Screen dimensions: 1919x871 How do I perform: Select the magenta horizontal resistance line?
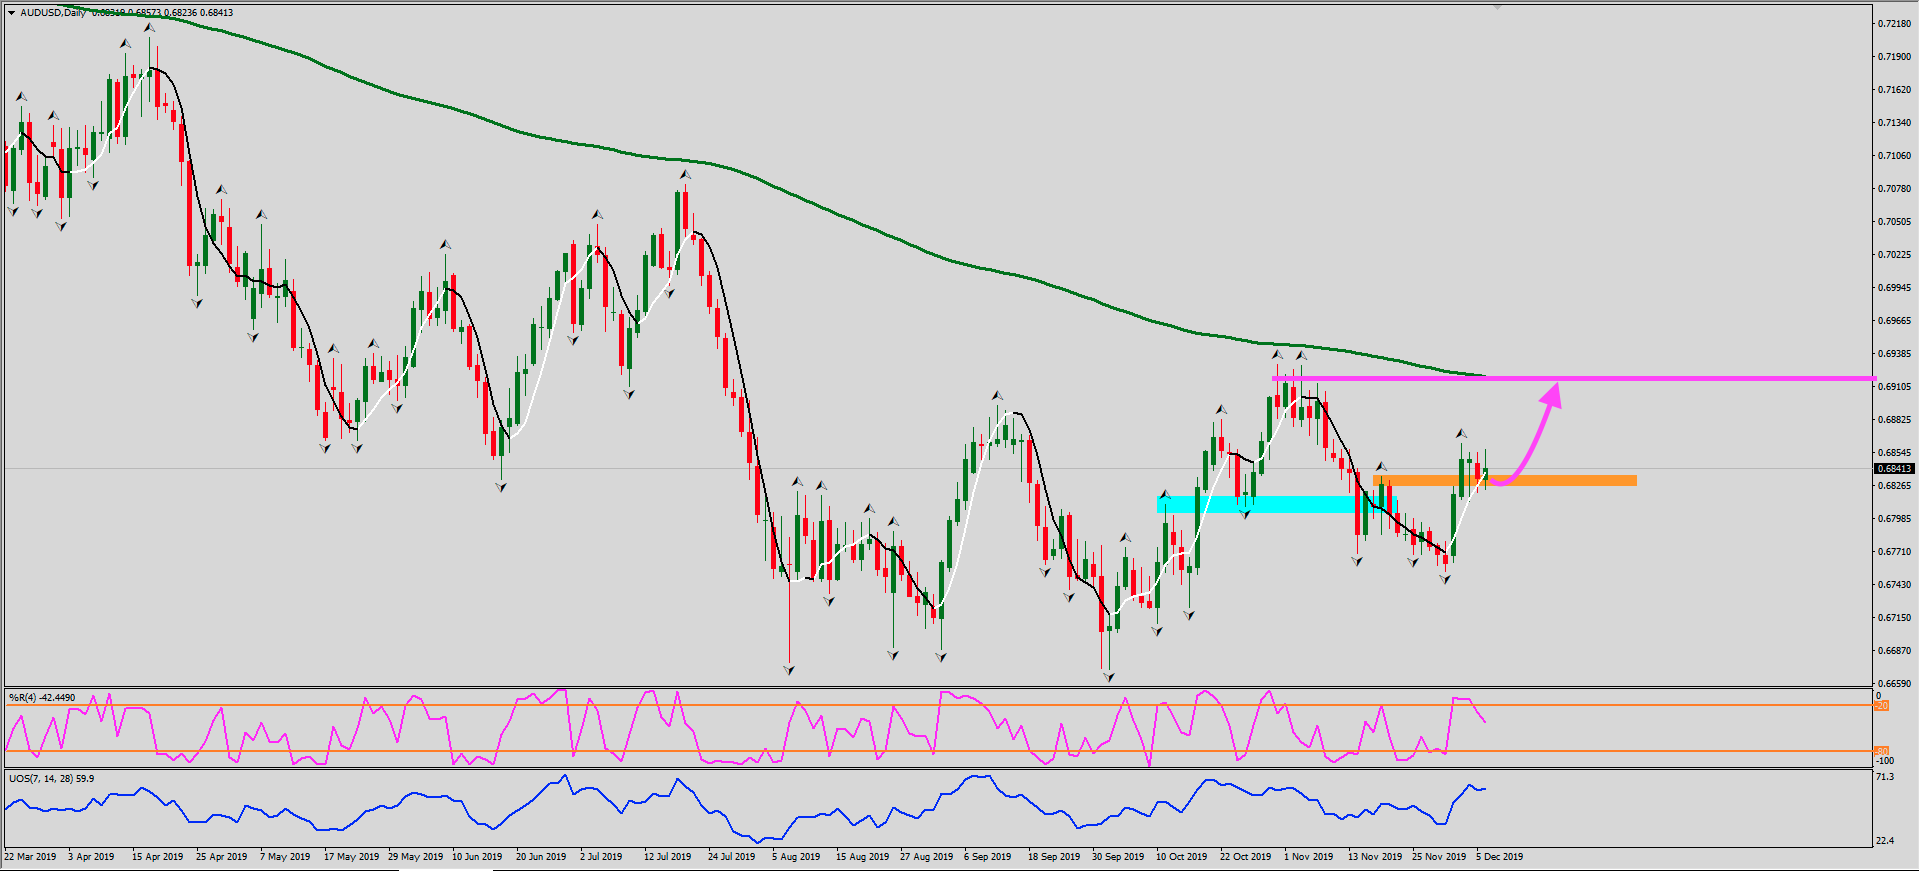pos(1573,378)
